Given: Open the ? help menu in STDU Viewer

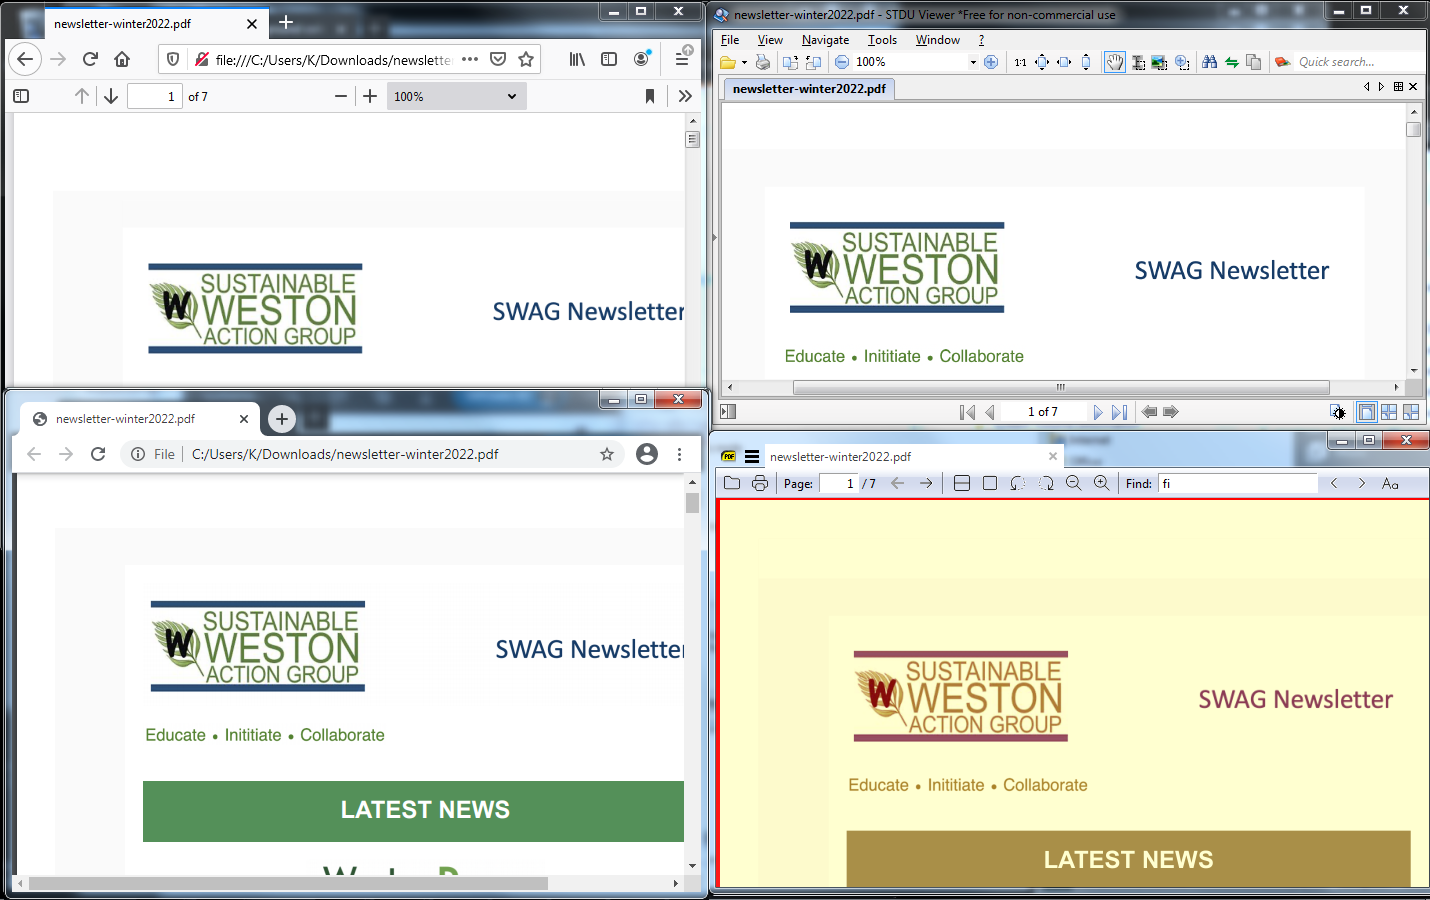Looking at the screenshot, I should pos(981,40).
